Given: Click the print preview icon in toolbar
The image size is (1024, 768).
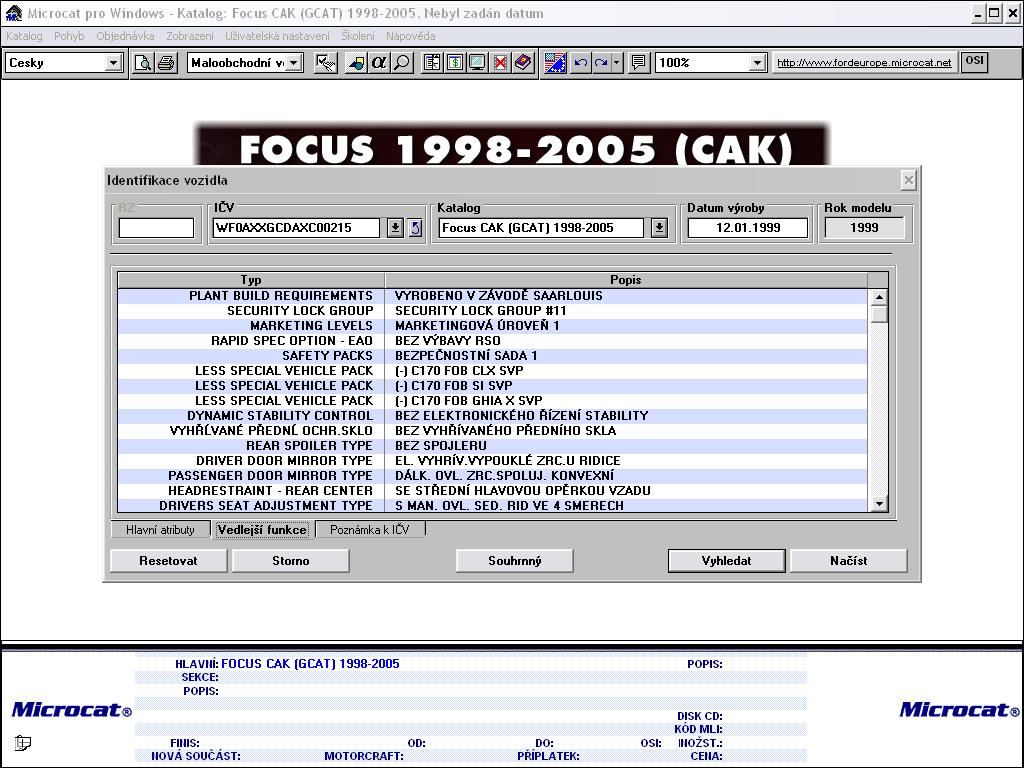Looking at the screenshot, I should tap(143, 63).
